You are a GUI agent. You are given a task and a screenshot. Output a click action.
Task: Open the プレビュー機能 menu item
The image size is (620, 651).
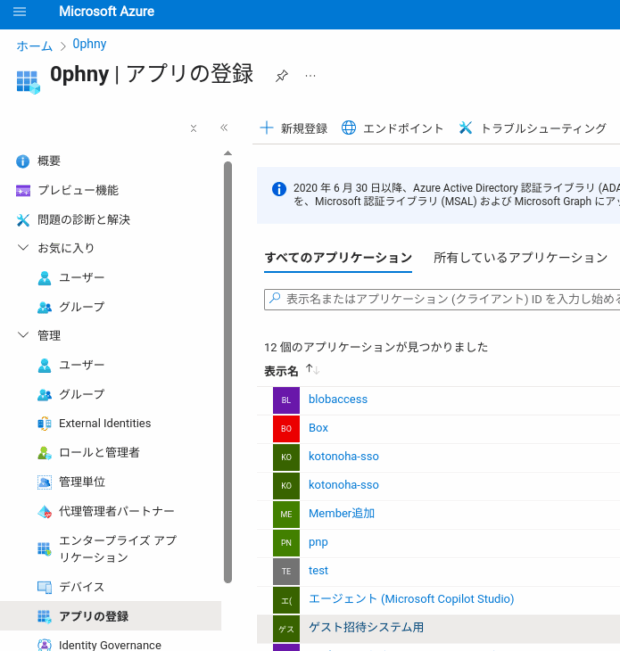point(78,191)
